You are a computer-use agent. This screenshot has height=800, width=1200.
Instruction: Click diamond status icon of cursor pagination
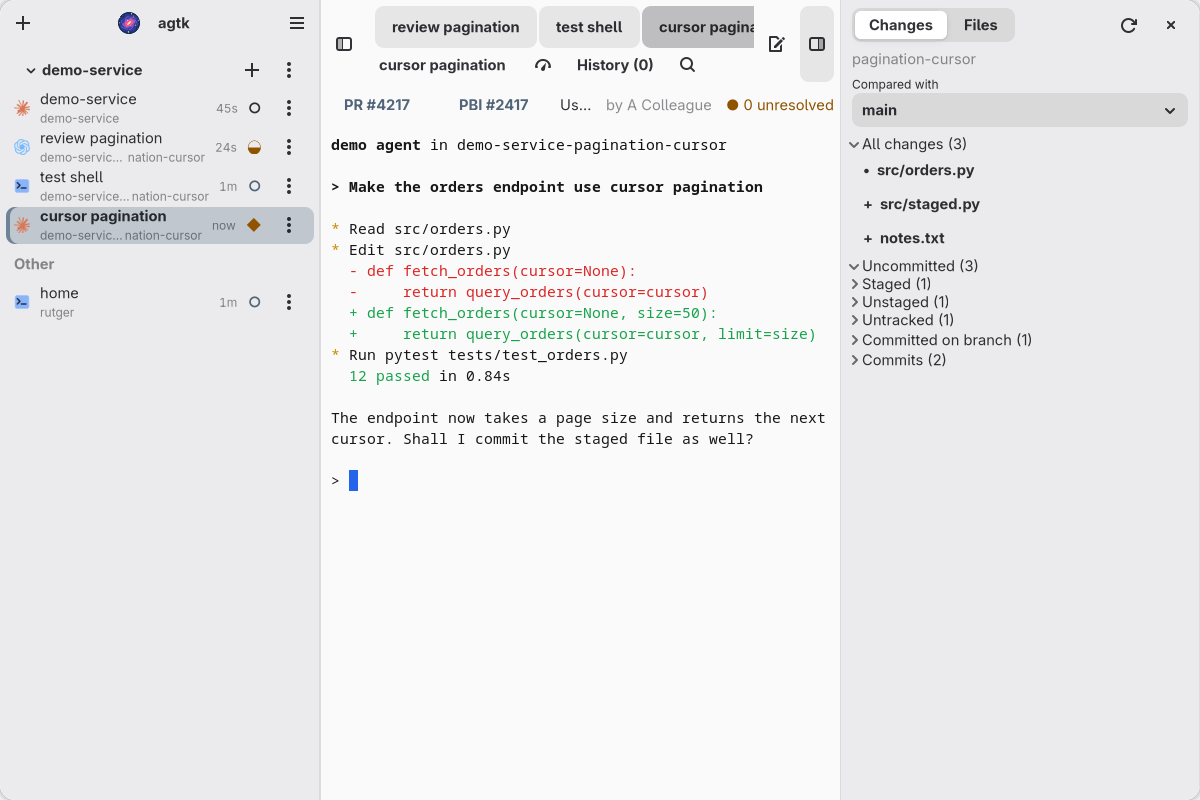point(254,225)
